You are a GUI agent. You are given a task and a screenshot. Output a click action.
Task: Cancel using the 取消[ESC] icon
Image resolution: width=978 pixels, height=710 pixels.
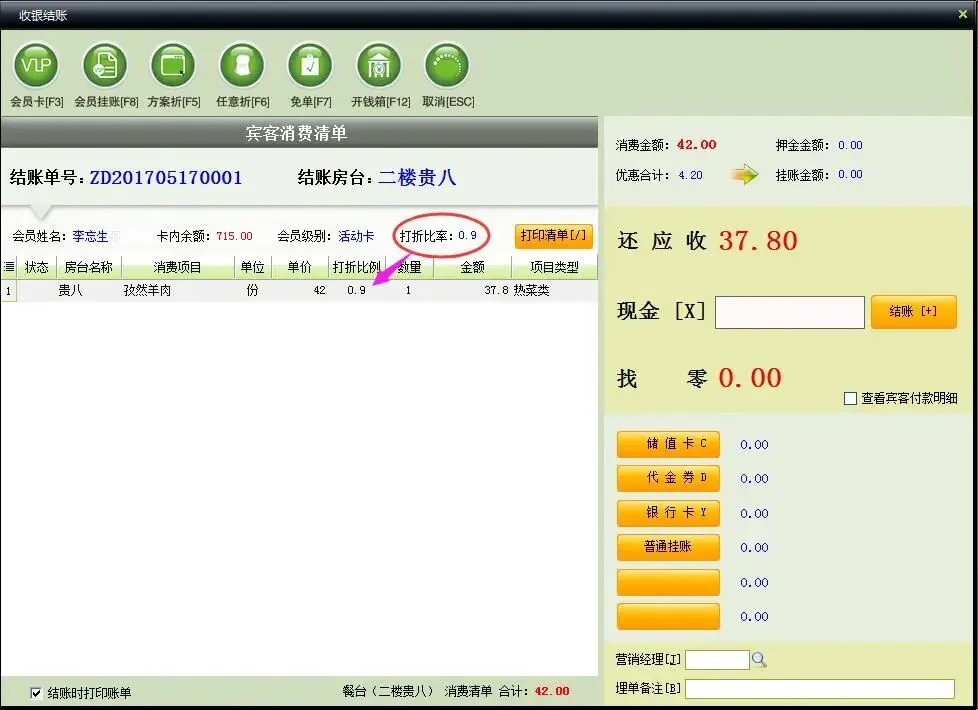click(x=447, y=66)
